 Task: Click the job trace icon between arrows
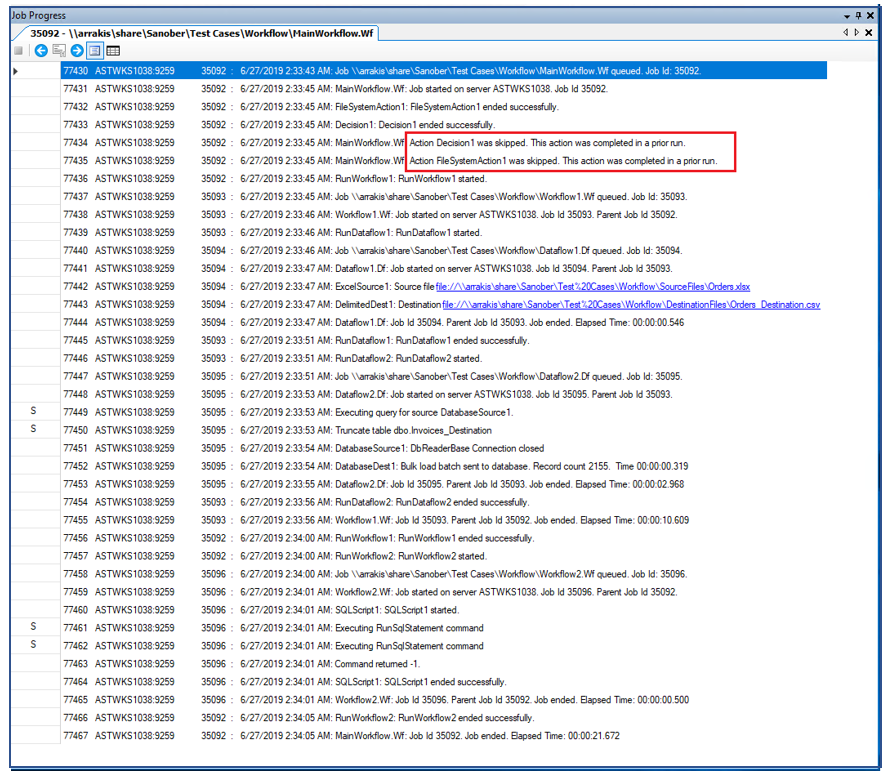(x=59, y=50)
